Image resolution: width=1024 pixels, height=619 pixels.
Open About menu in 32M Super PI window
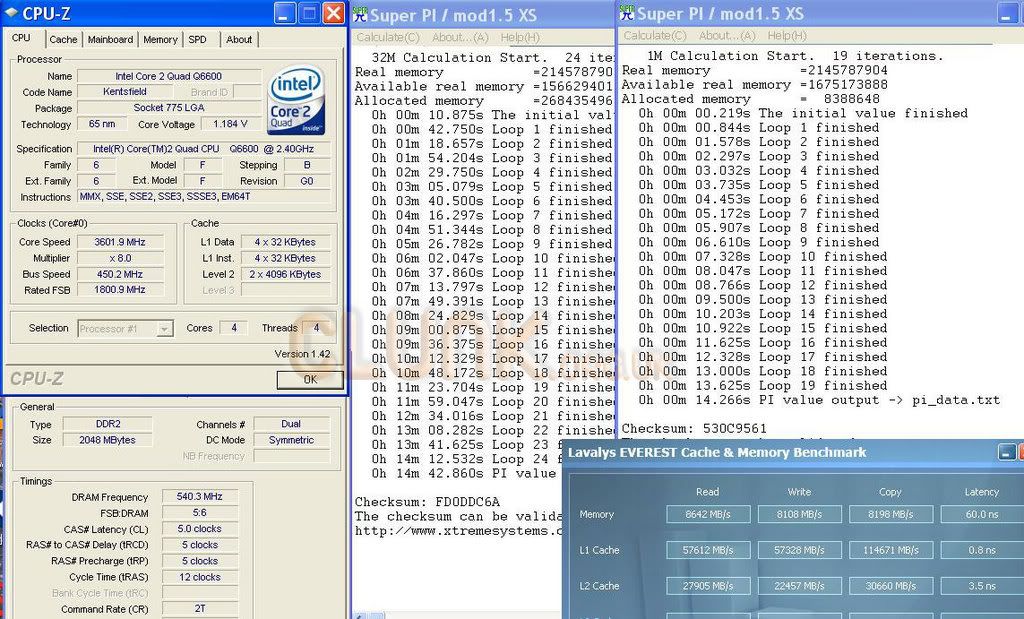[460, 37]
